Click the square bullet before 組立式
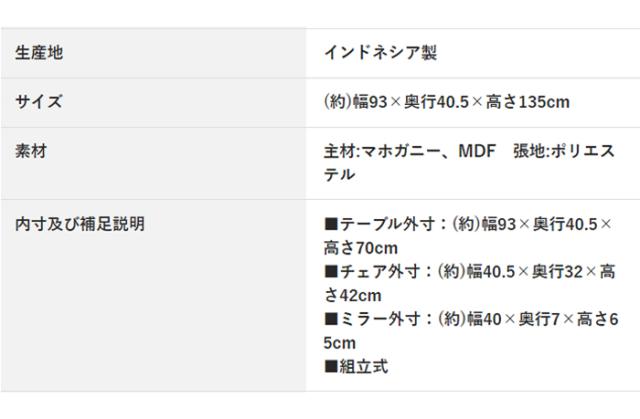 click(331, 367)
